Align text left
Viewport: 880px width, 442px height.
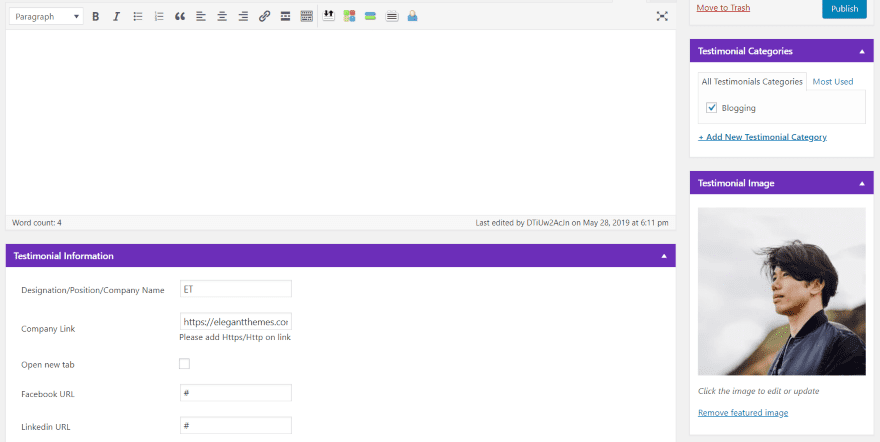201,17
